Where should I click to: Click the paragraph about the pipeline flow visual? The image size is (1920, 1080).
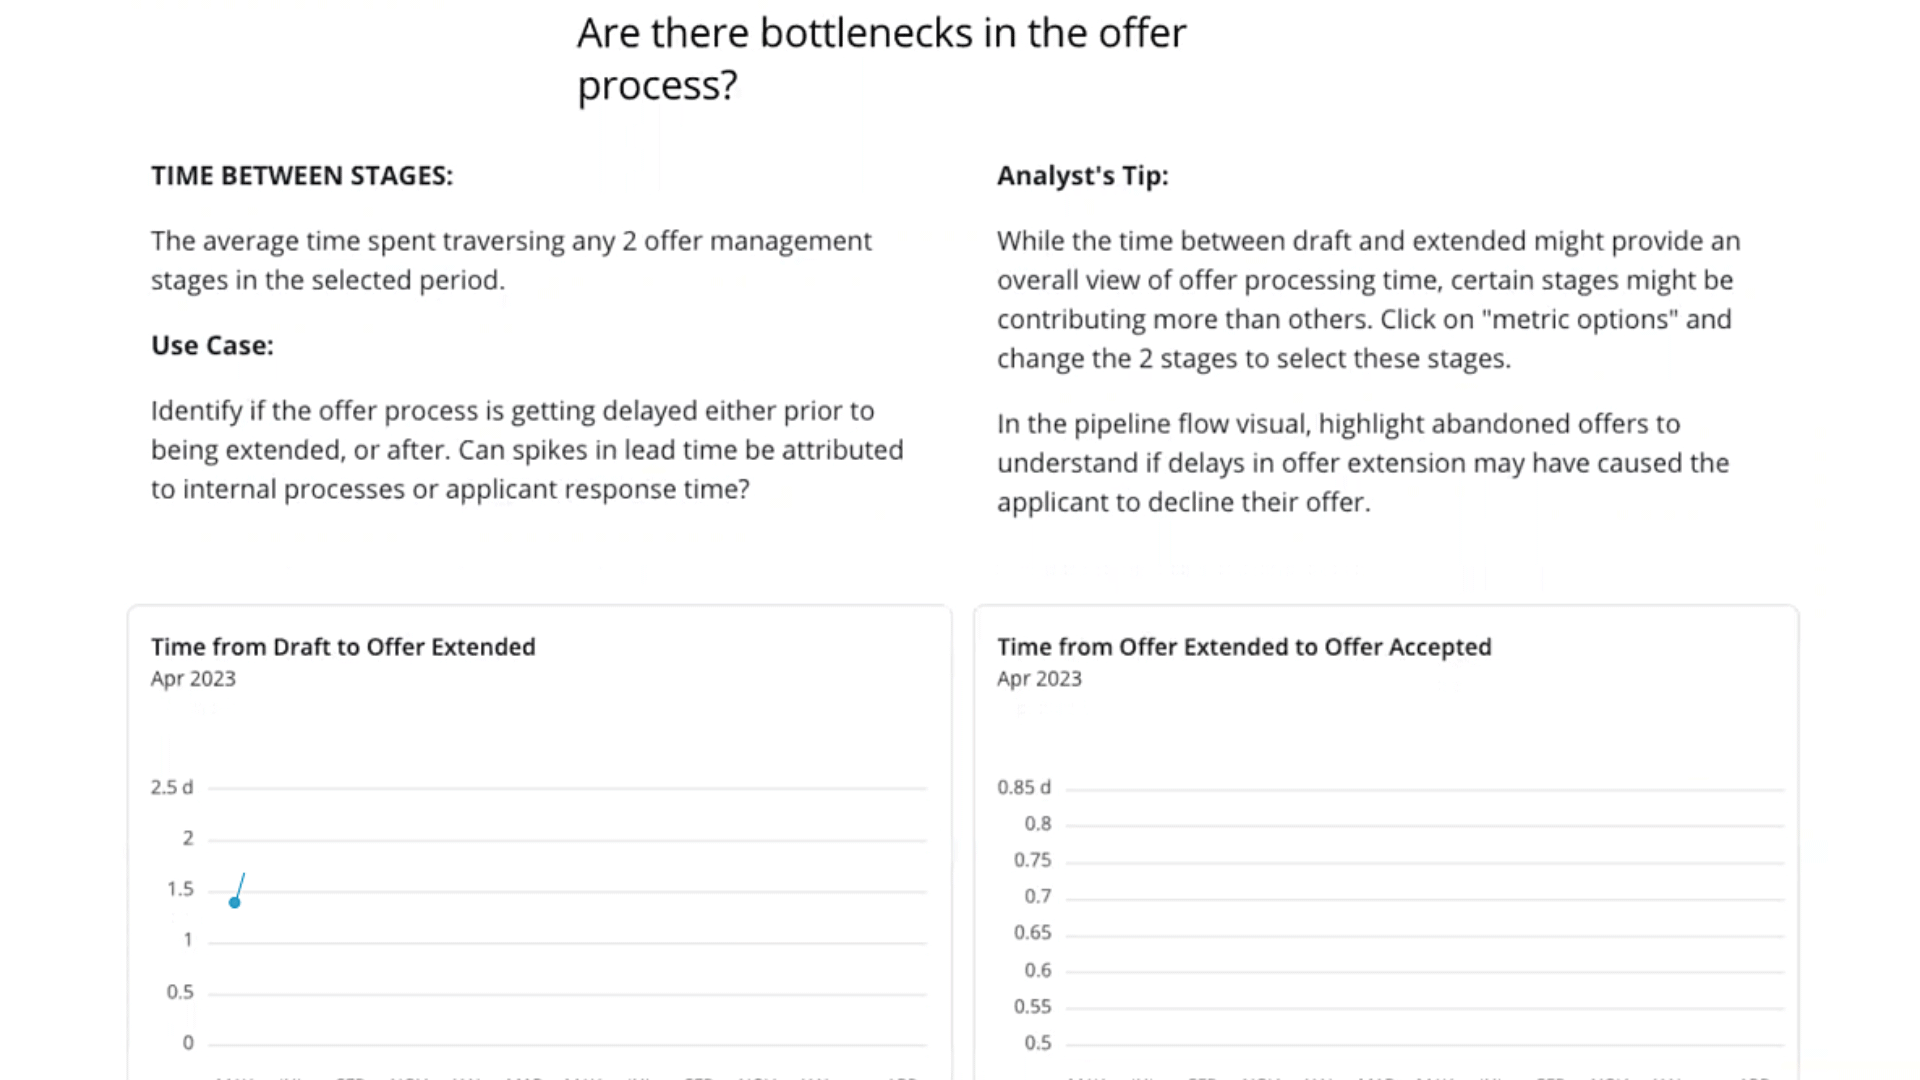[1362, 463]
